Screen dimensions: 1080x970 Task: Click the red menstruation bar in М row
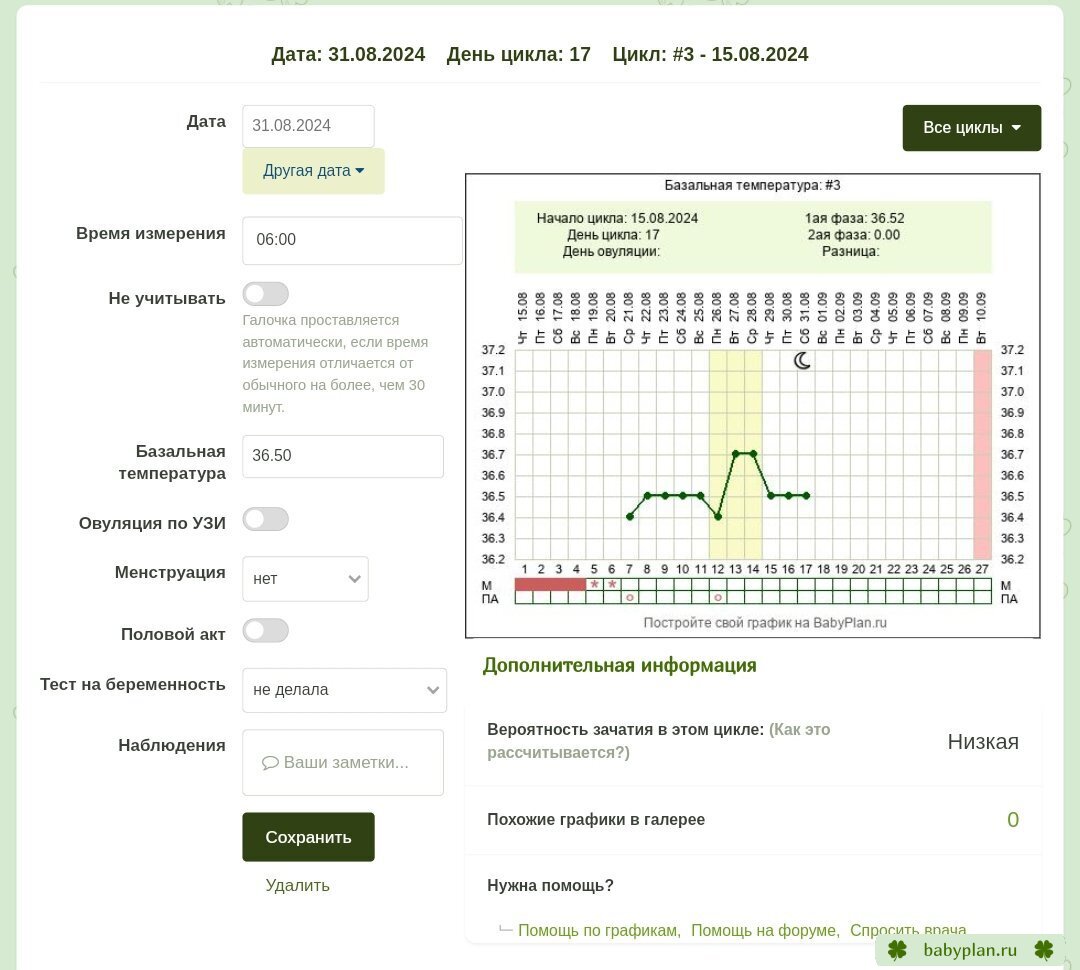click(550, 584)
